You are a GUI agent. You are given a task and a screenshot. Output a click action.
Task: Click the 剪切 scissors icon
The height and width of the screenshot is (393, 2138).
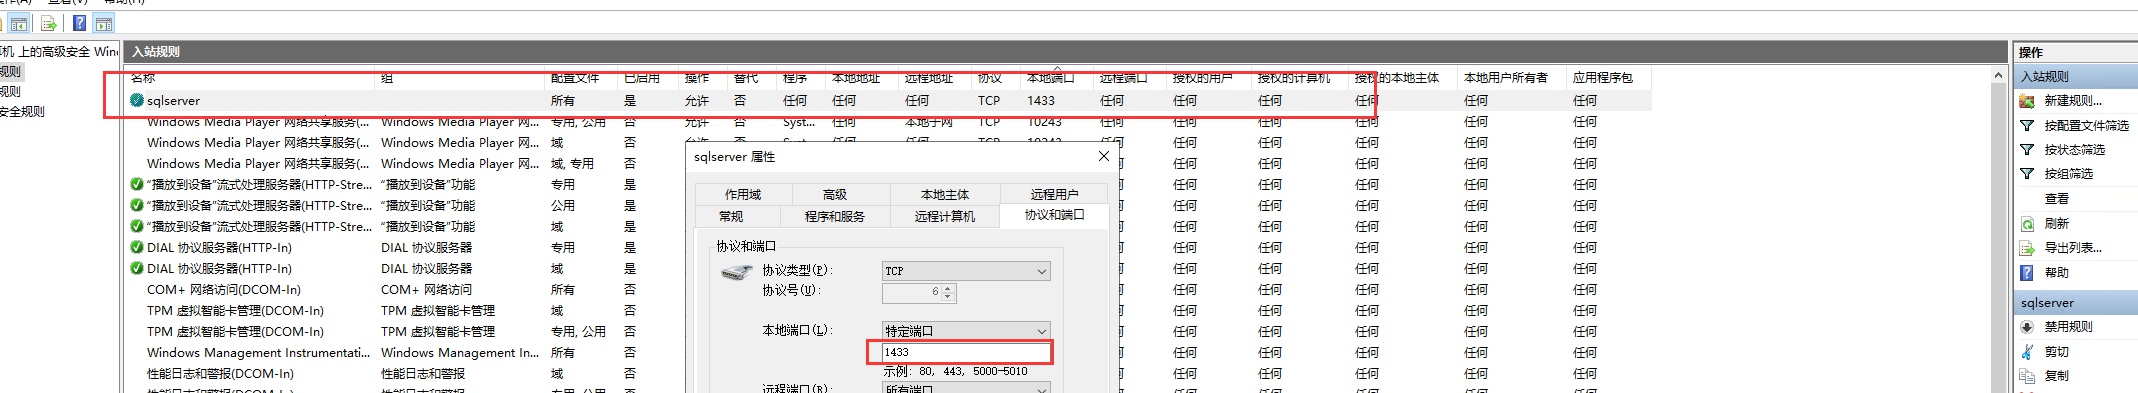tap(2027, 352)
